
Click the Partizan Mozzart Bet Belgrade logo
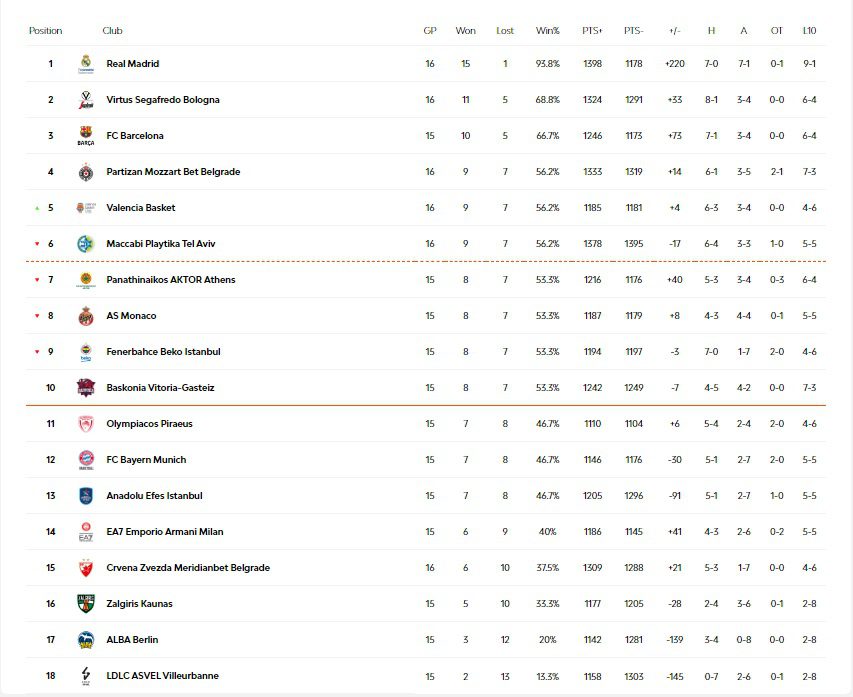pos(86,172)
